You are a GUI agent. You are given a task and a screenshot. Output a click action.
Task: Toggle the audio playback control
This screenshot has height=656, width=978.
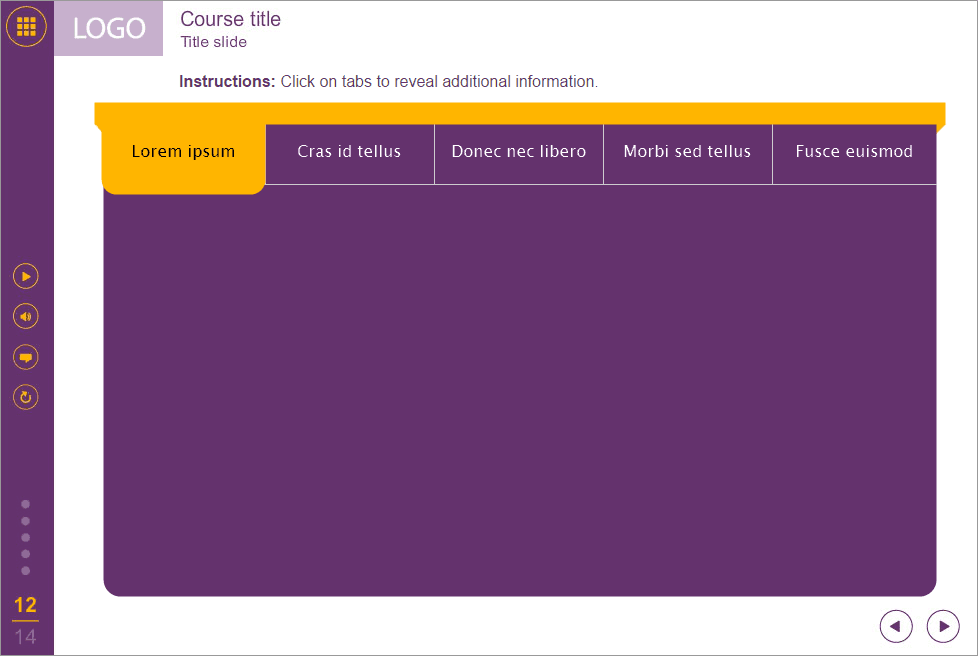(26, 316)
